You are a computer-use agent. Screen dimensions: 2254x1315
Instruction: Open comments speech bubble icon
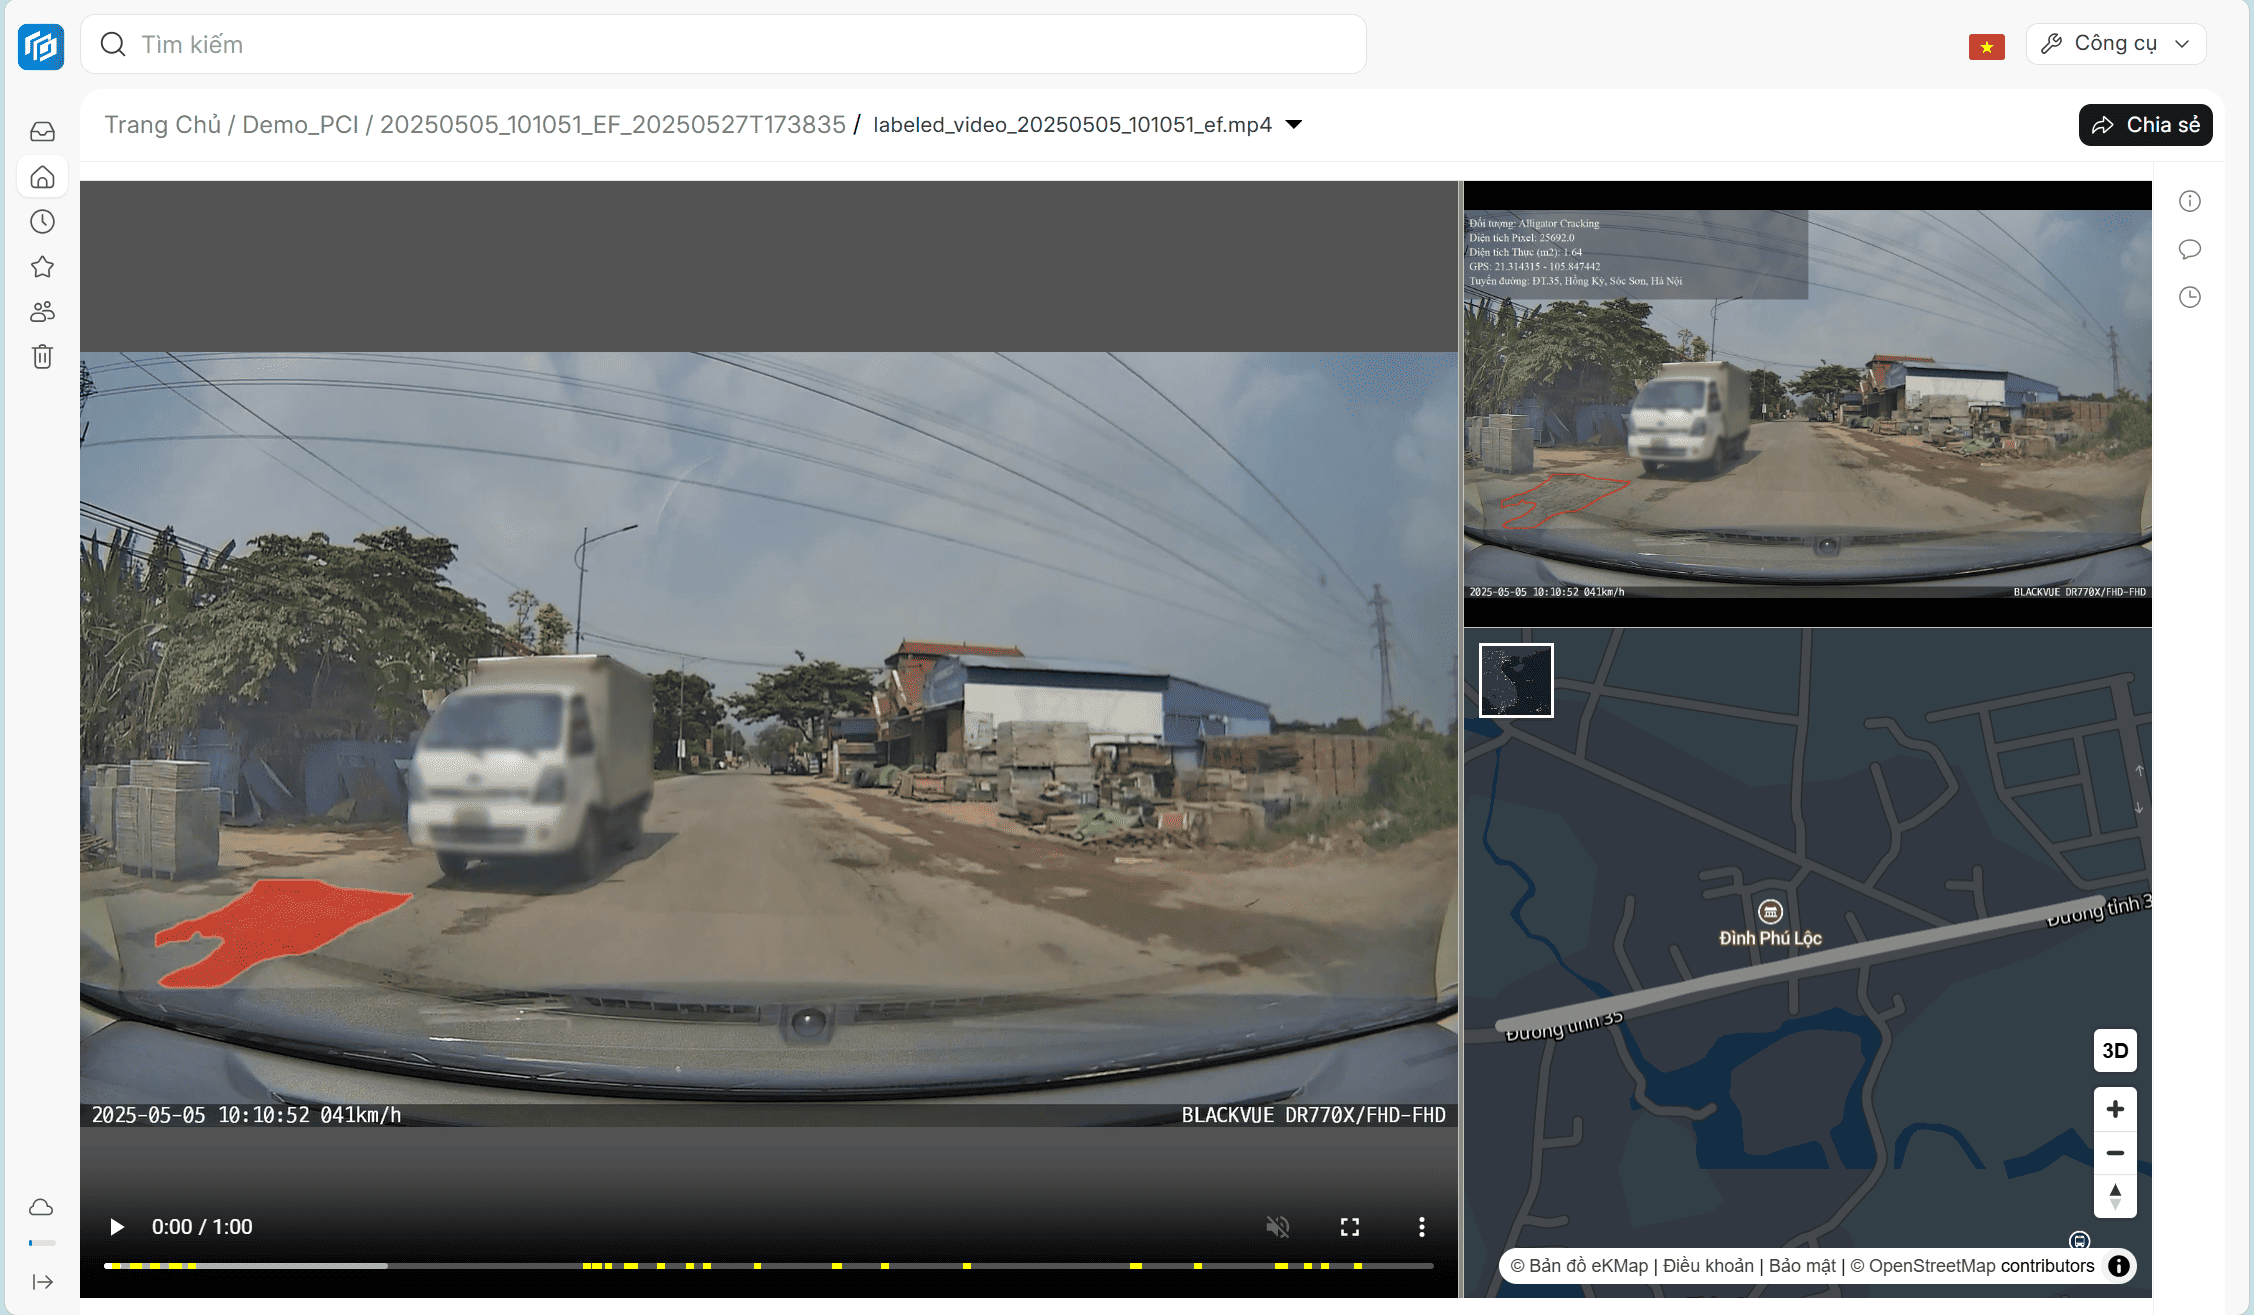tap(2190, 249)
